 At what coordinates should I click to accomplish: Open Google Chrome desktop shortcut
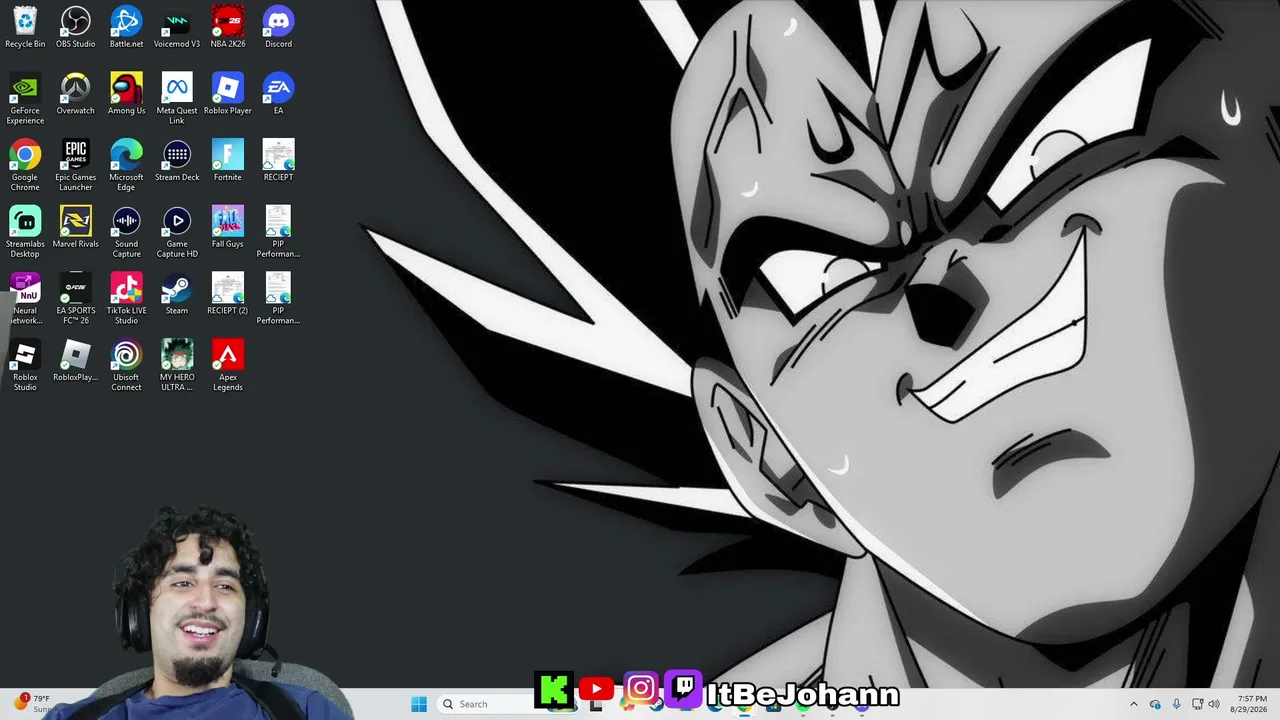[x=25, y=165]
